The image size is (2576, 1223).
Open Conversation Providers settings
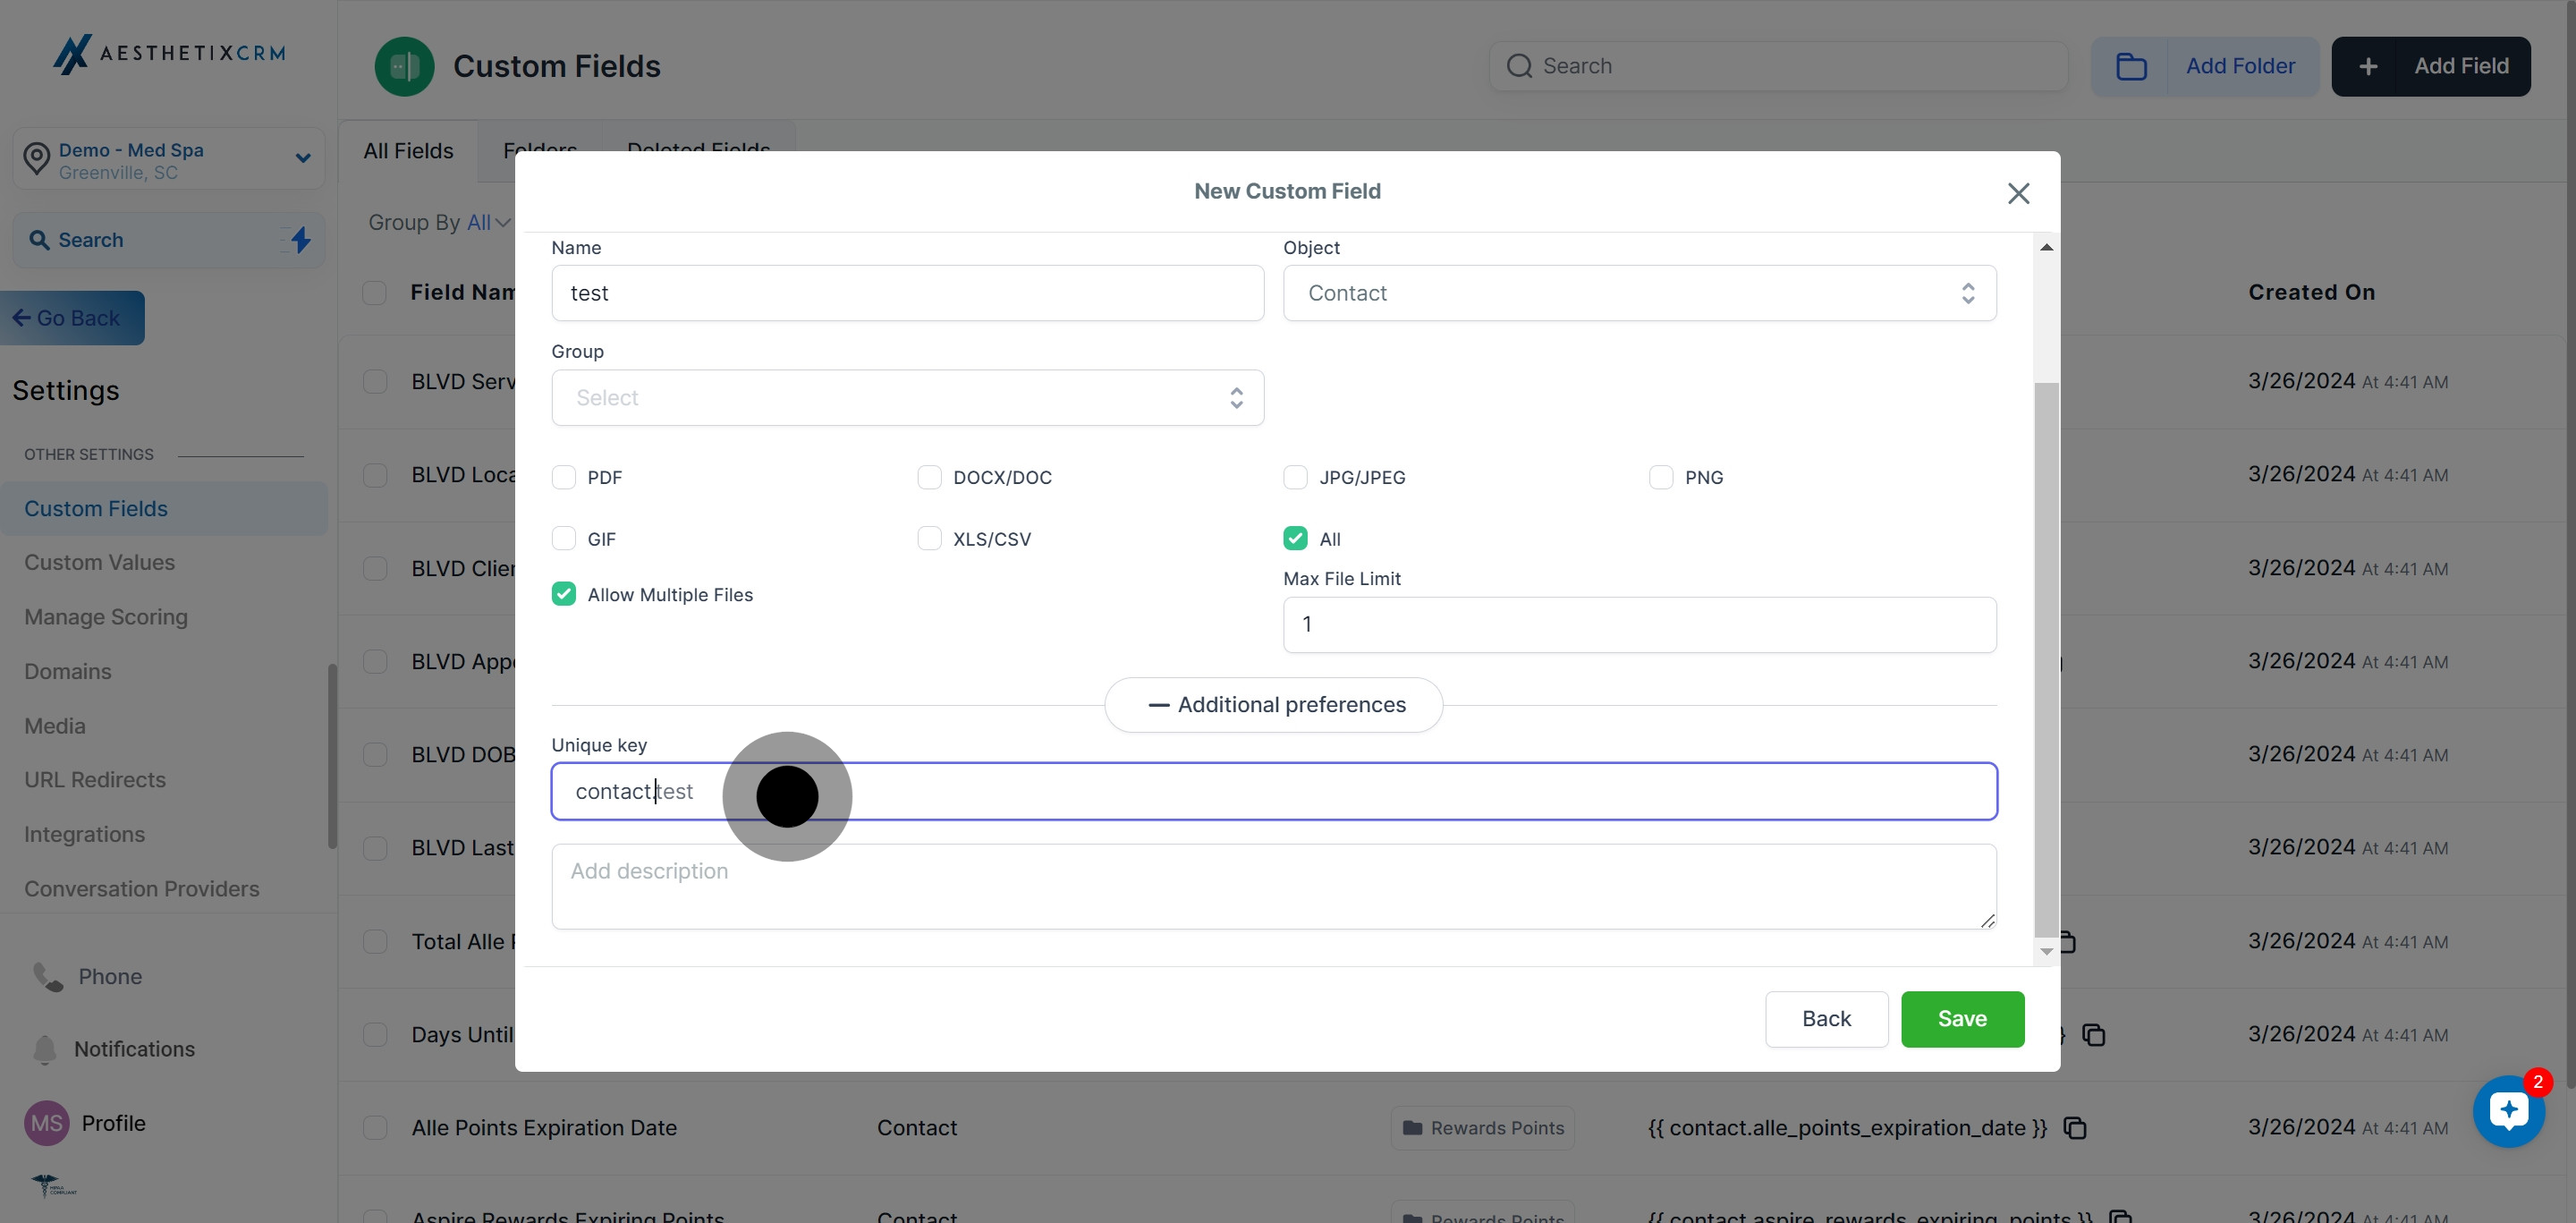point(142,889)
